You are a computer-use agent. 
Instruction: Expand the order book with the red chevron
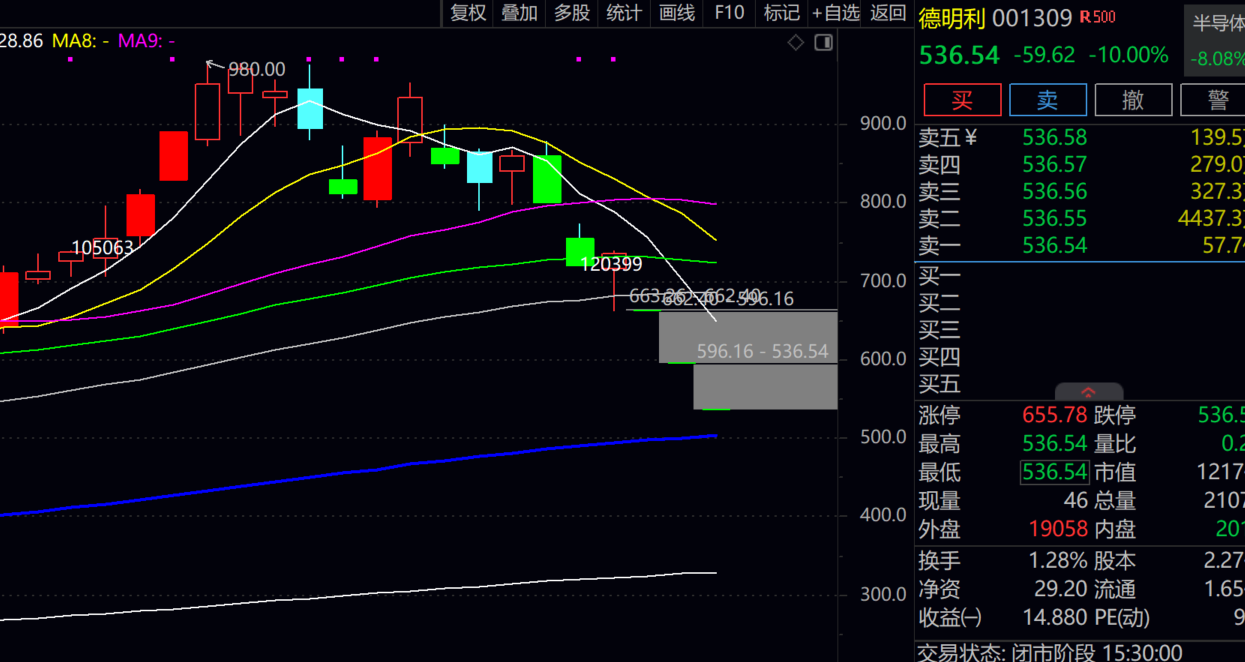[x=1089, y=392]
